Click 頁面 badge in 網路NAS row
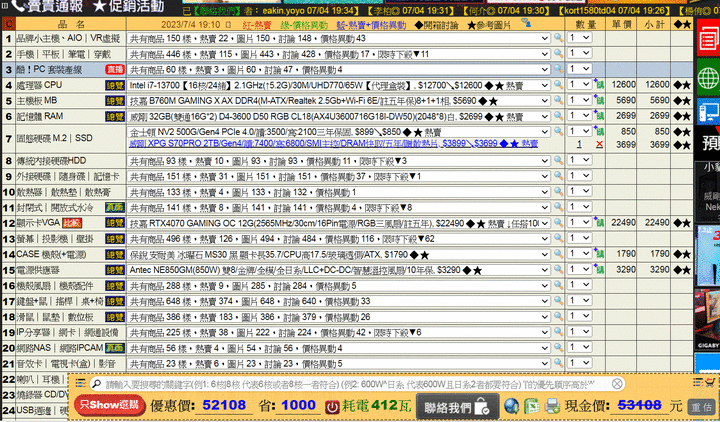Image resolution: width=720 pixels, height=422 pixels. pyautogui.click(x=115, y=348)
